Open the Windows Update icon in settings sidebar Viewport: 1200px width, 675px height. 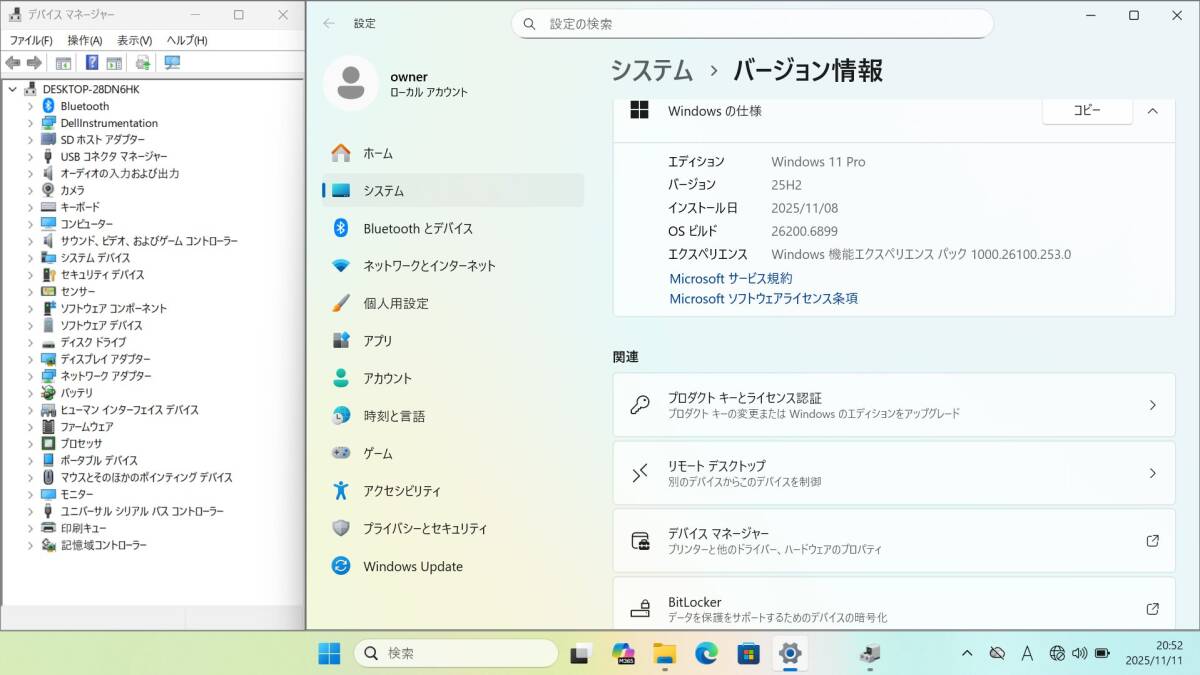coord(341,566)
